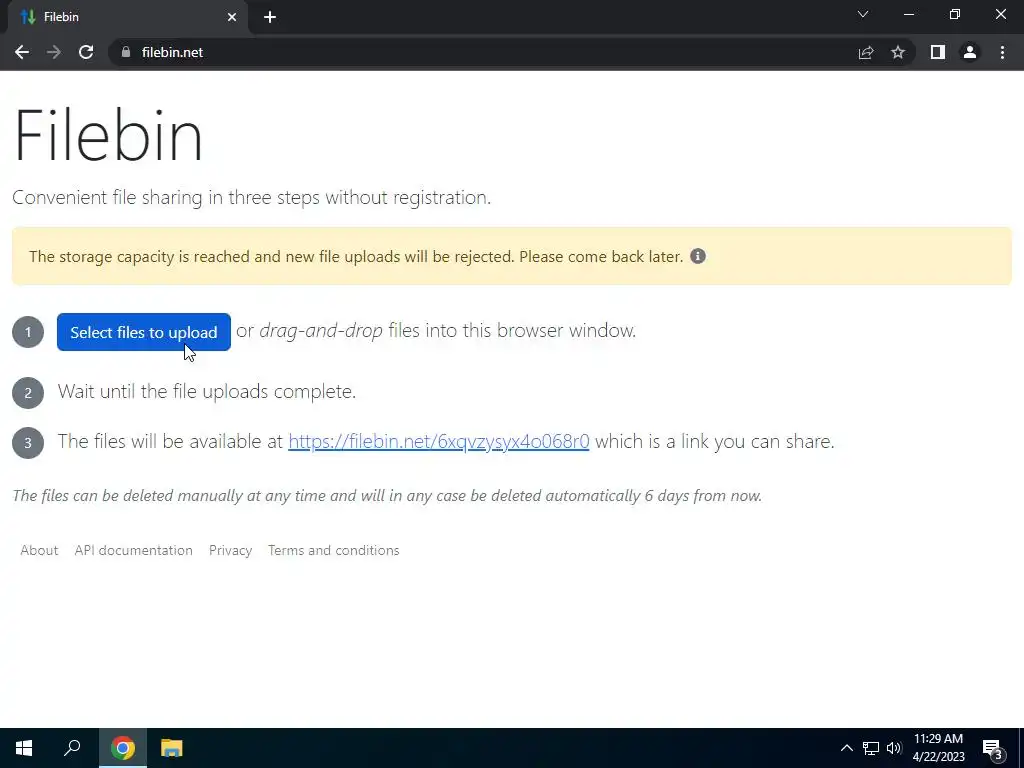
Task: Open Terms and conditions link
Action: [333, 550]
